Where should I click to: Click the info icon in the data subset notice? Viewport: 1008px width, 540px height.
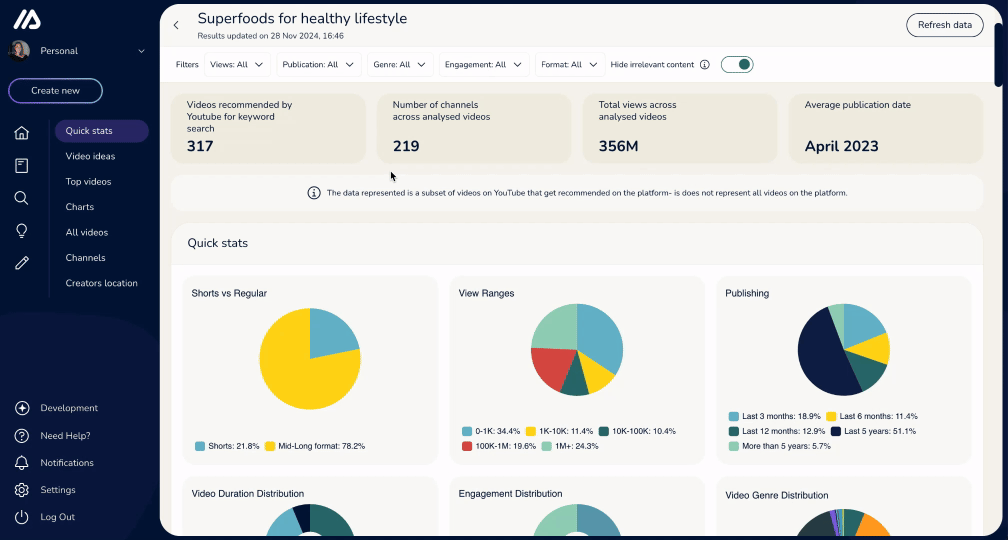(x=314, y=193)
